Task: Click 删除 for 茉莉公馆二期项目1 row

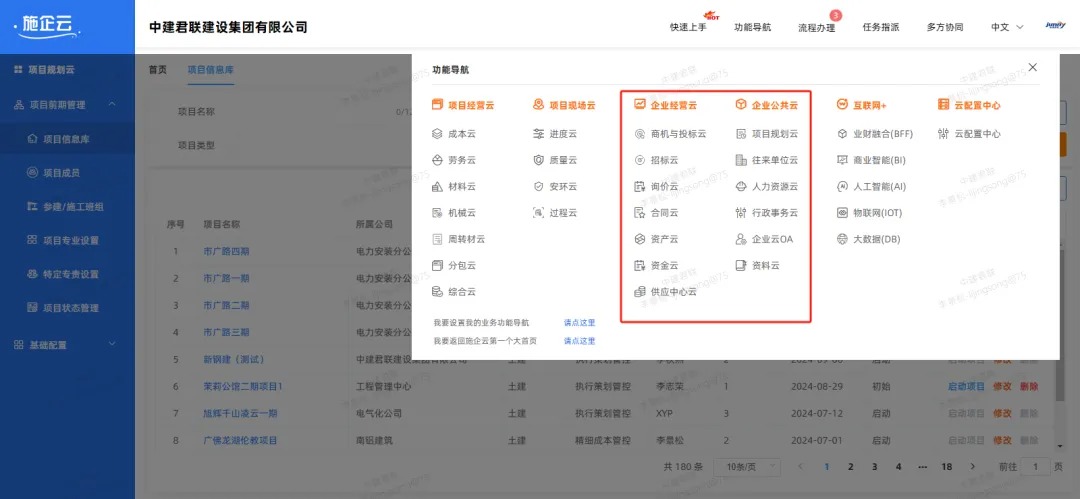Action: point(1028,387)
